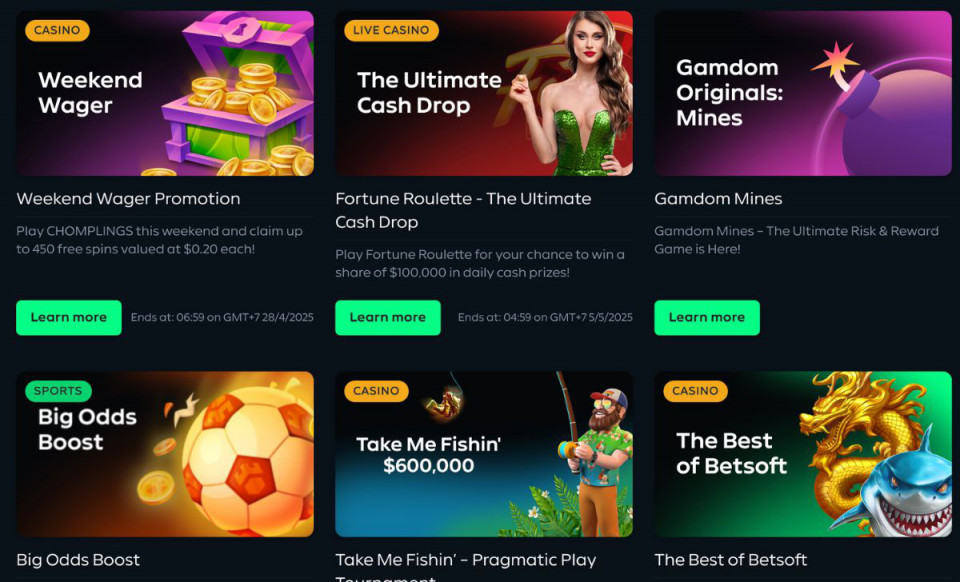Click the CASINO tag on Weekend Wager
Image resolution: width=960 pixels, height=582 pixels.
[57, 31]
